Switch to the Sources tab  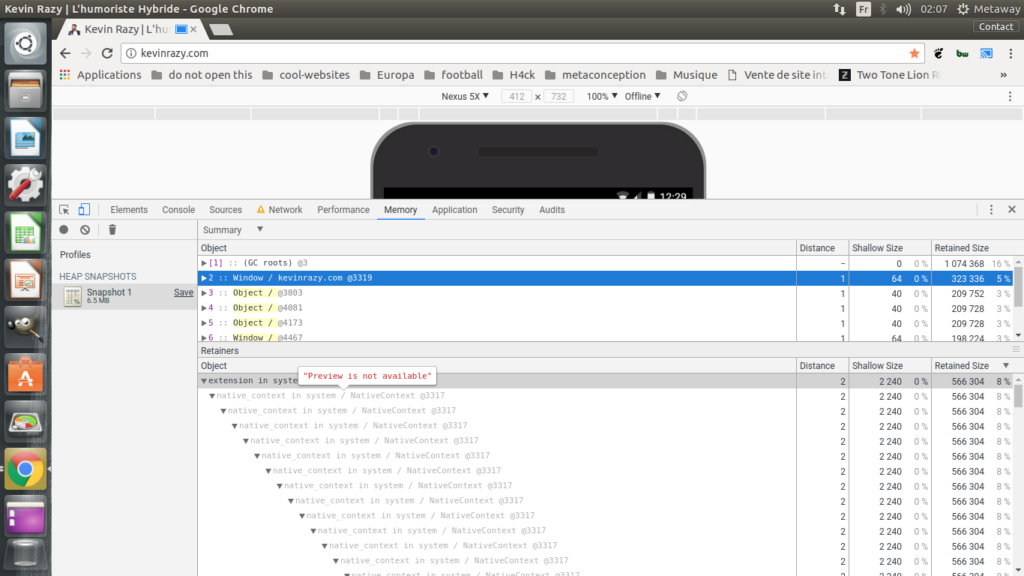coord(225,210)
